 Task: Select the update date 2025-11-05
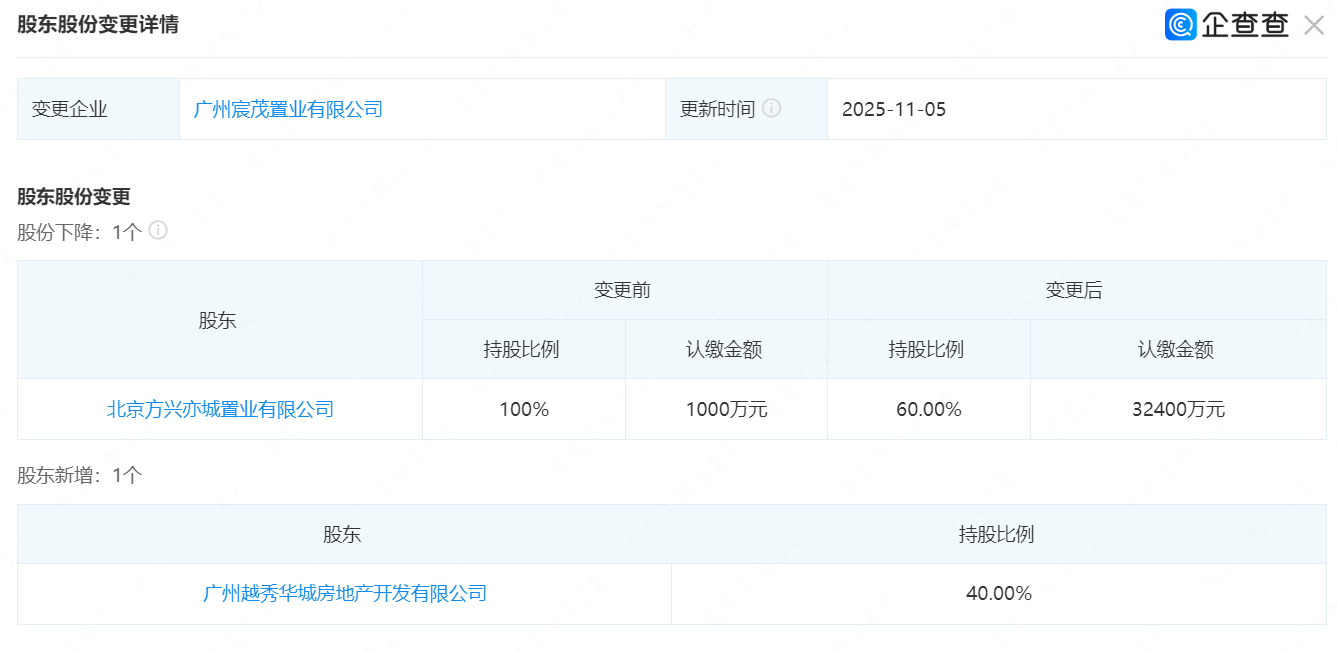pos(893,109)
